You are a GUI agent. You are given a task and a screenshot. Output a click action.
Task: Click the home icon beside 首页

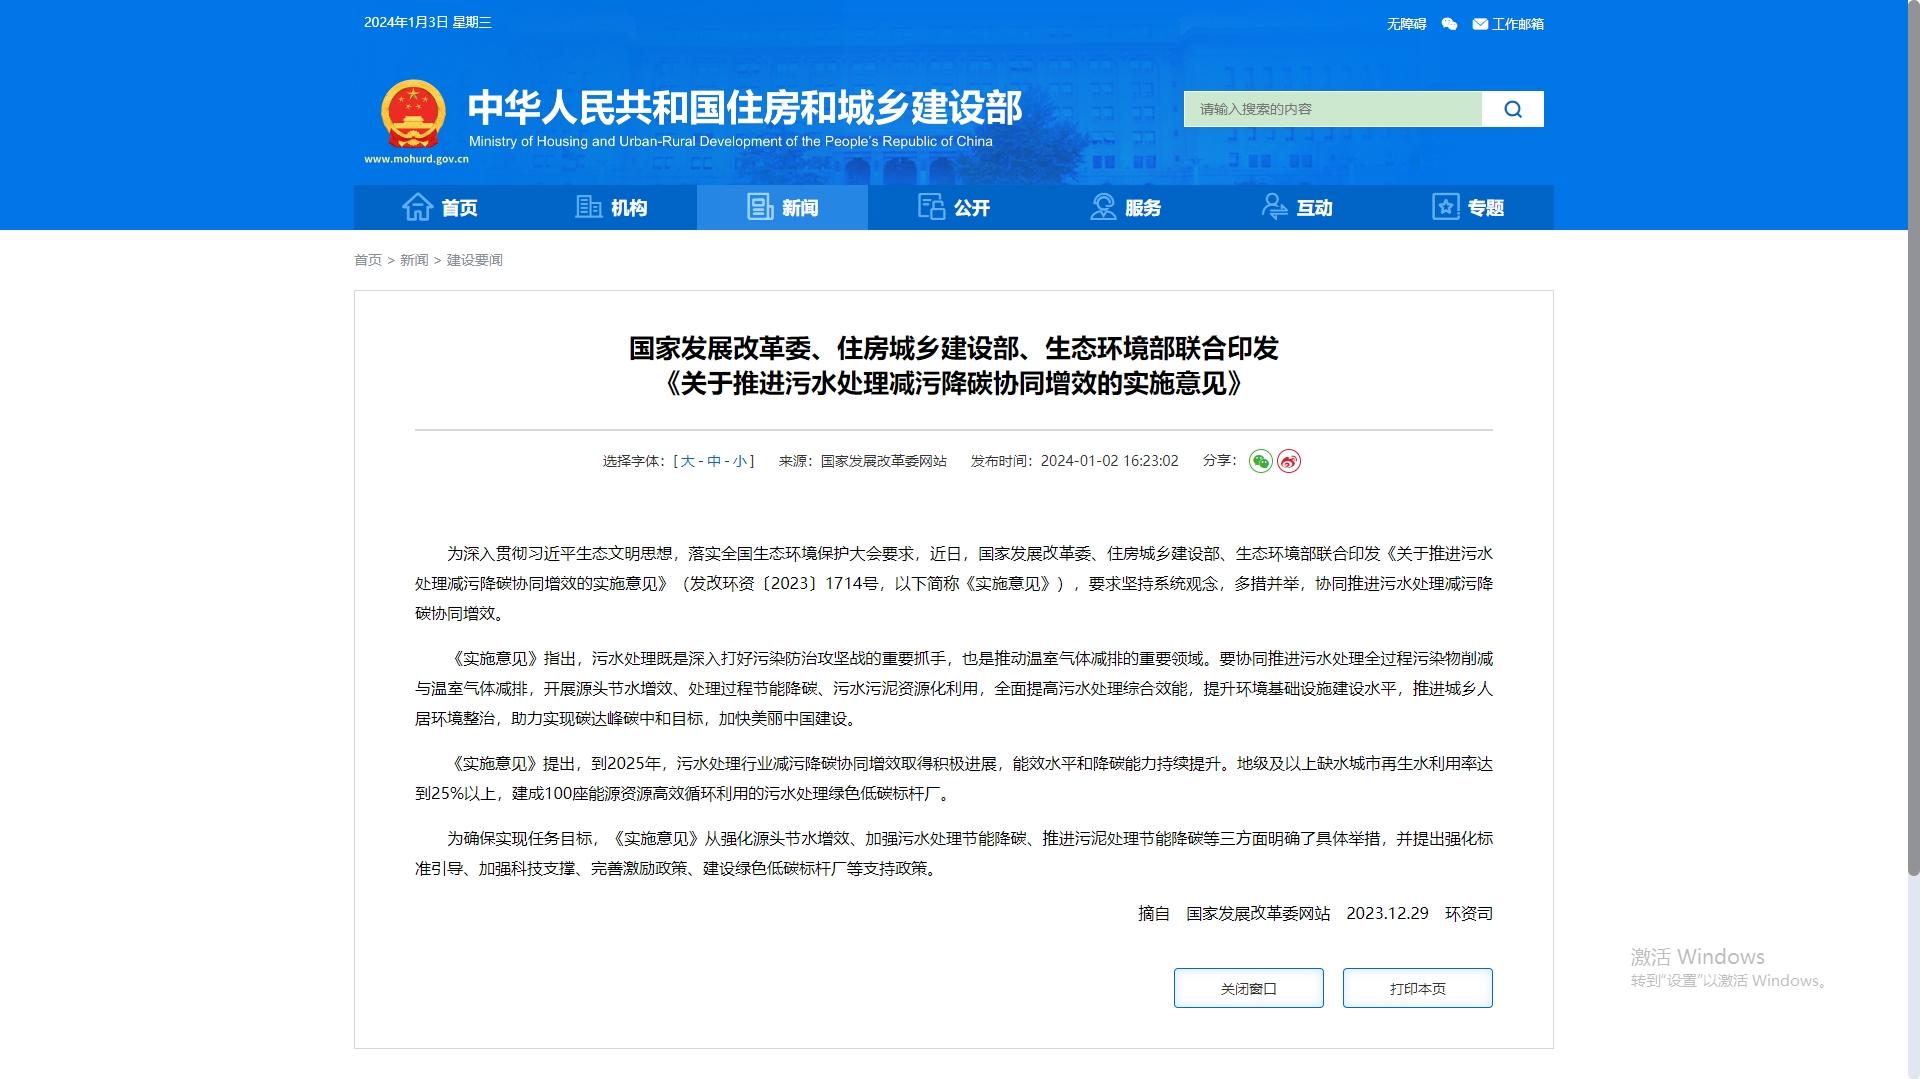[x=417, y=207]
